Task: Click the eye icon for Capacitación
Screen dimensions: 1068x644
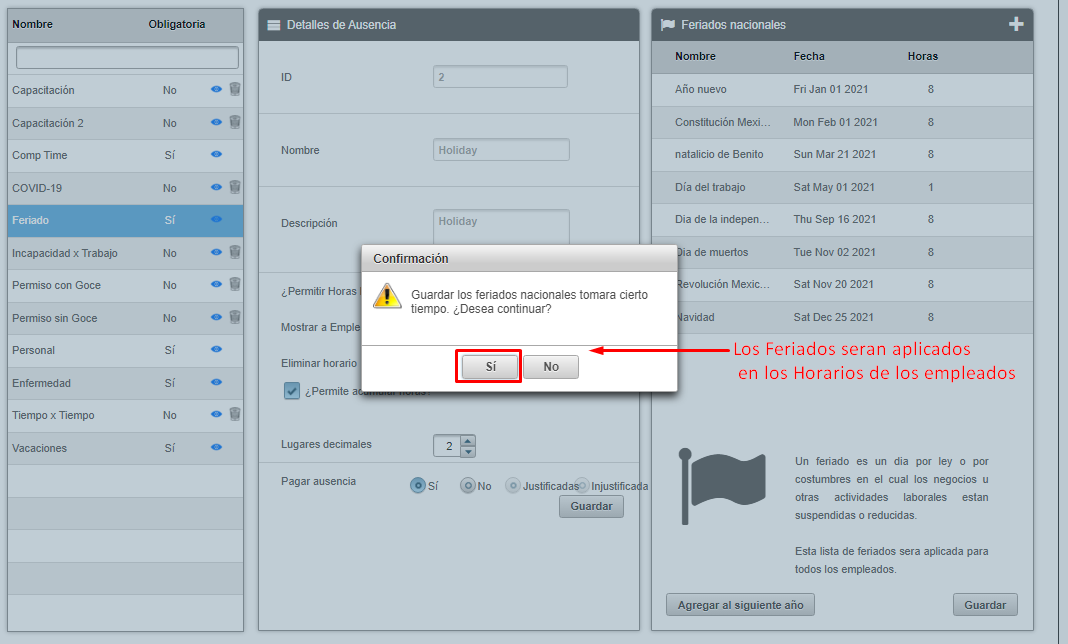Action: [216, 90]
